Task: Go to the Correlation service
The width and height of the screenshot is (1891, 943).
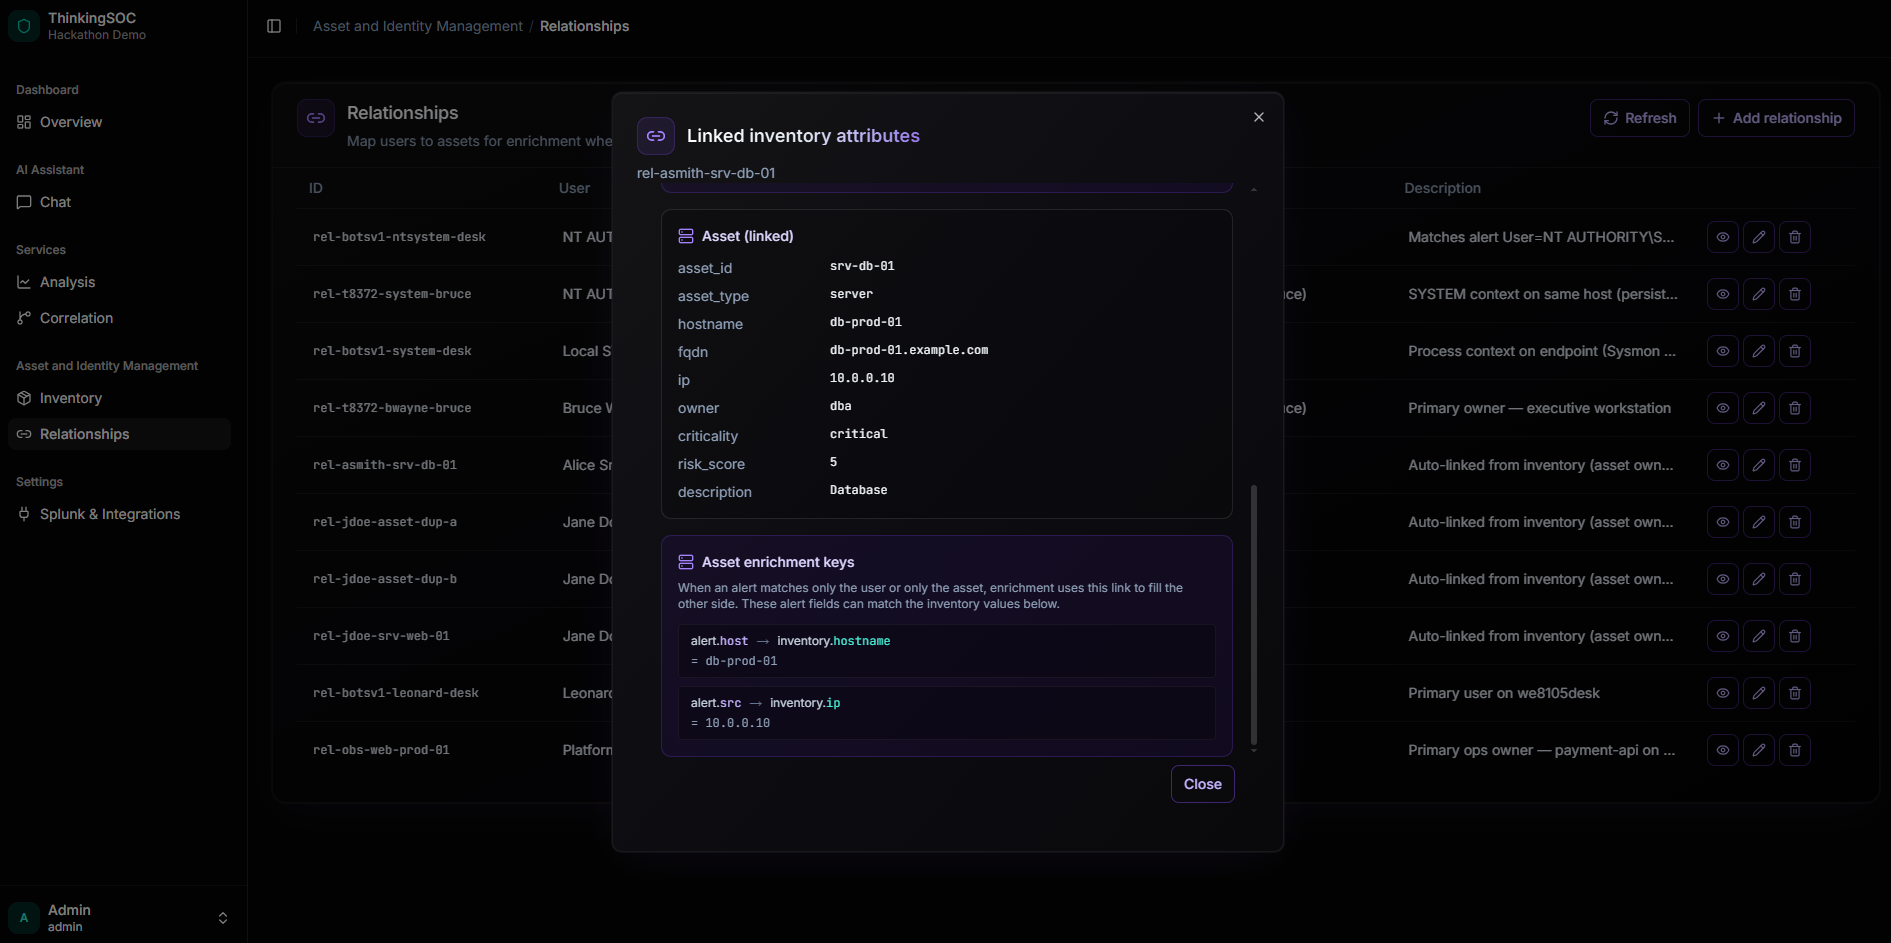Action: [119, 318]
